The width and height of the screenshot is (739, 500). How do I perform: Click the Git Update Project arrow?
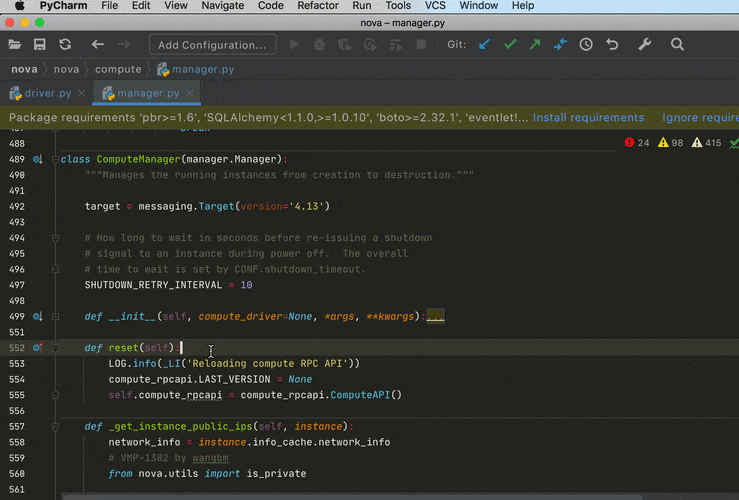point(485,45)
